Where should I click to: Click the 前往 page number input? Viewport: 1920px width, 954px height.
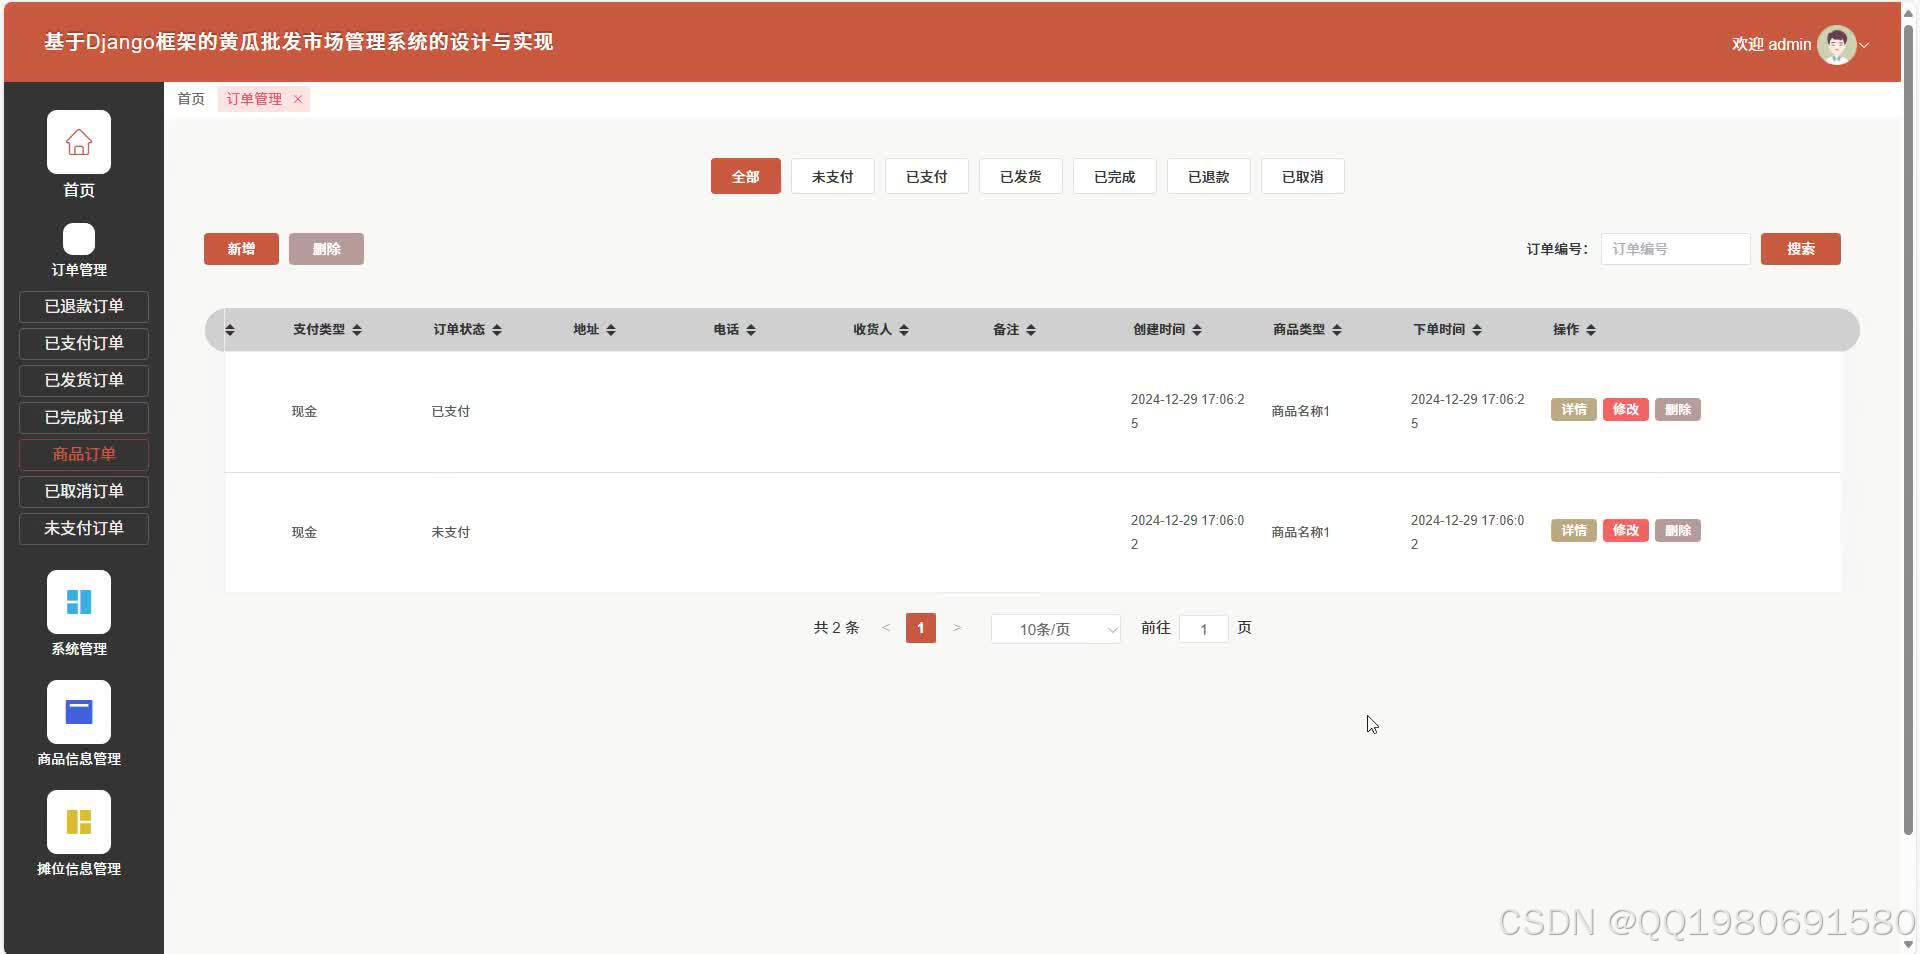point(1204,629)
